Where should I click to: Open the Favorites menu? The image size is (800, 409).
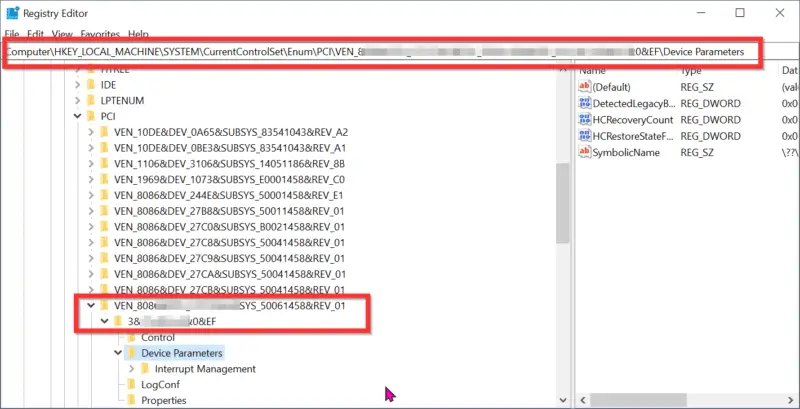(x=100, y=34)
